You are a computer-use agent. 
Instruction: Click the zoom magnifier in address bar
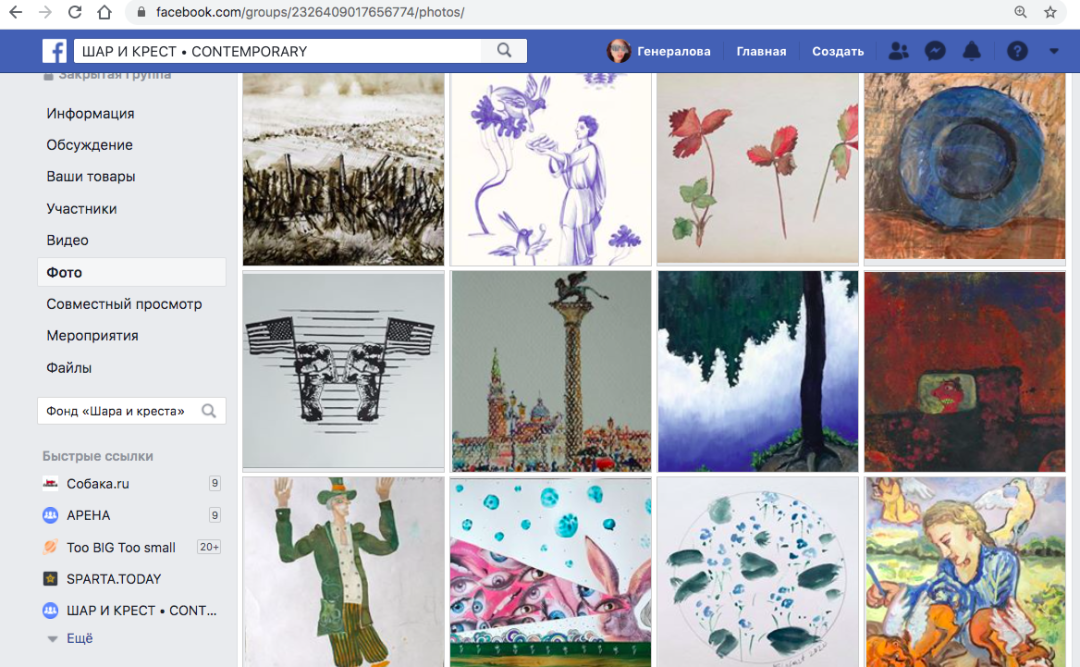(1021, 13)
